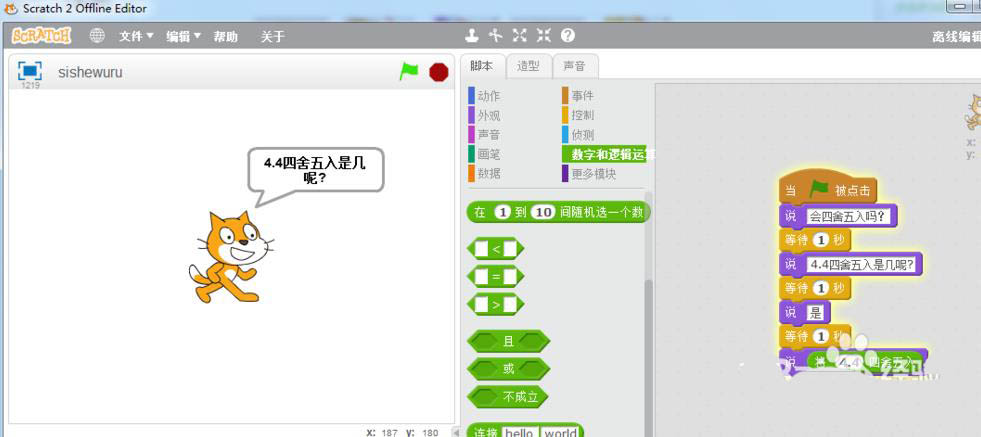Image resolution: width=981 pixels, height=437 pixels.
Task: Click the blue 动作 category color swatch
Action: coord(471,96)
